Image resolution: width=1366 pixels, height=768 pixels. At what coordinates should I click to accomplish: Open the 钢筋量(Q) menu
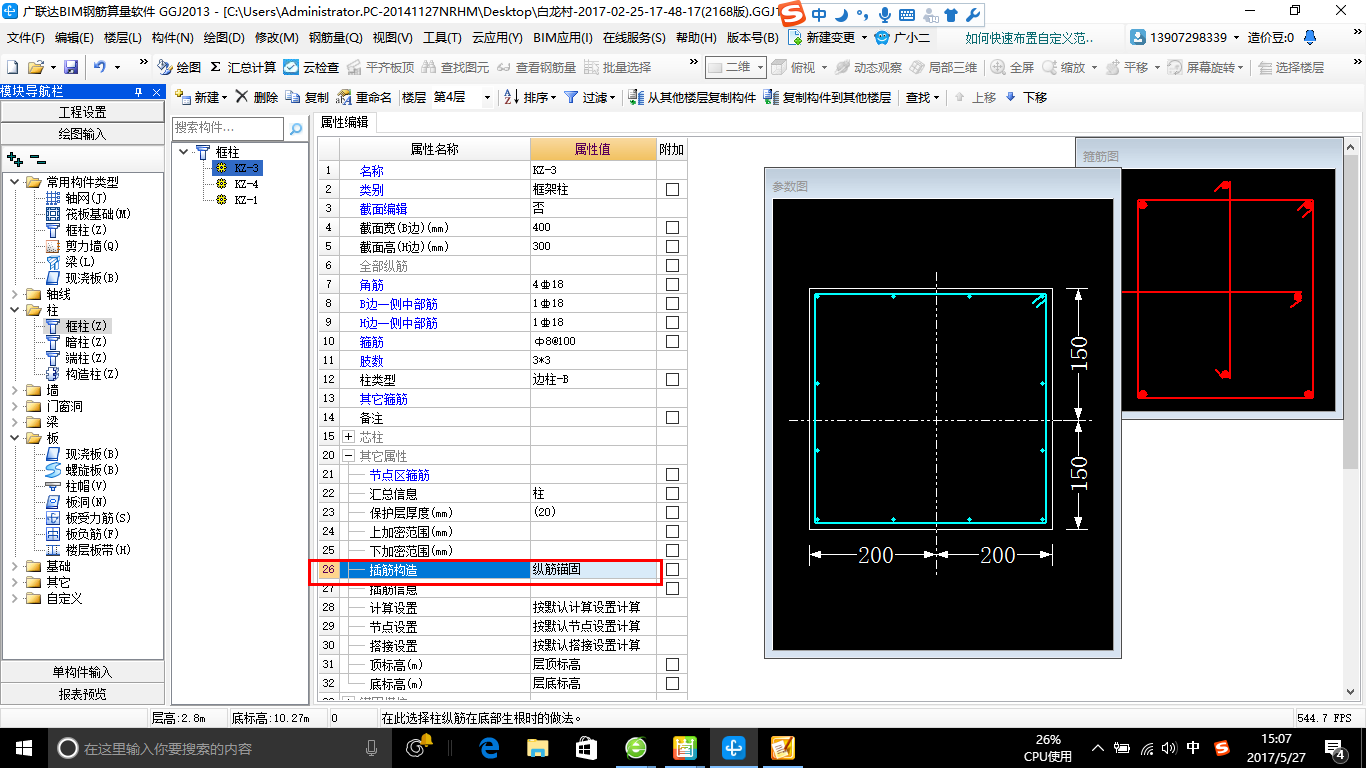[x=335, y=38]
